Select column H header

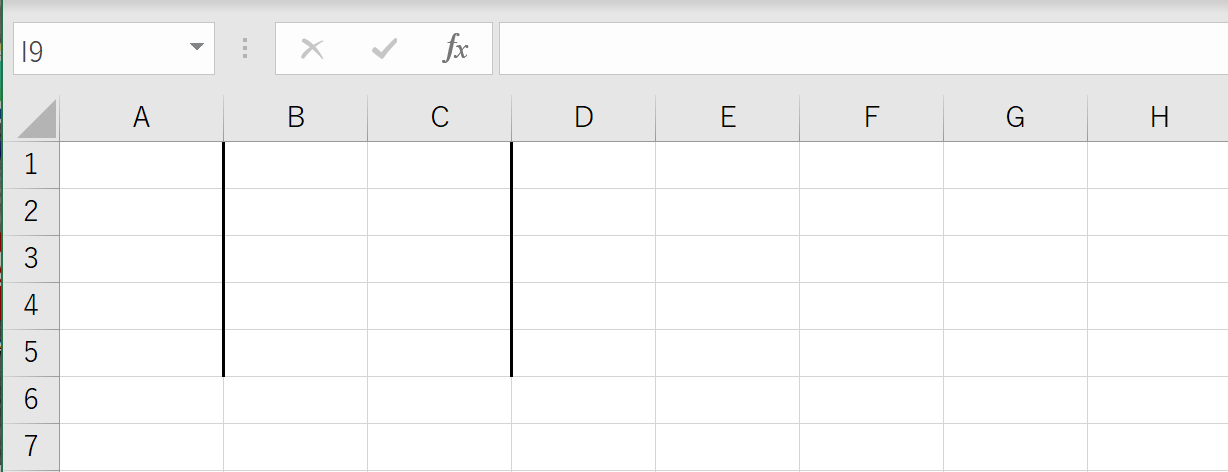click(x=1158, y=118)
